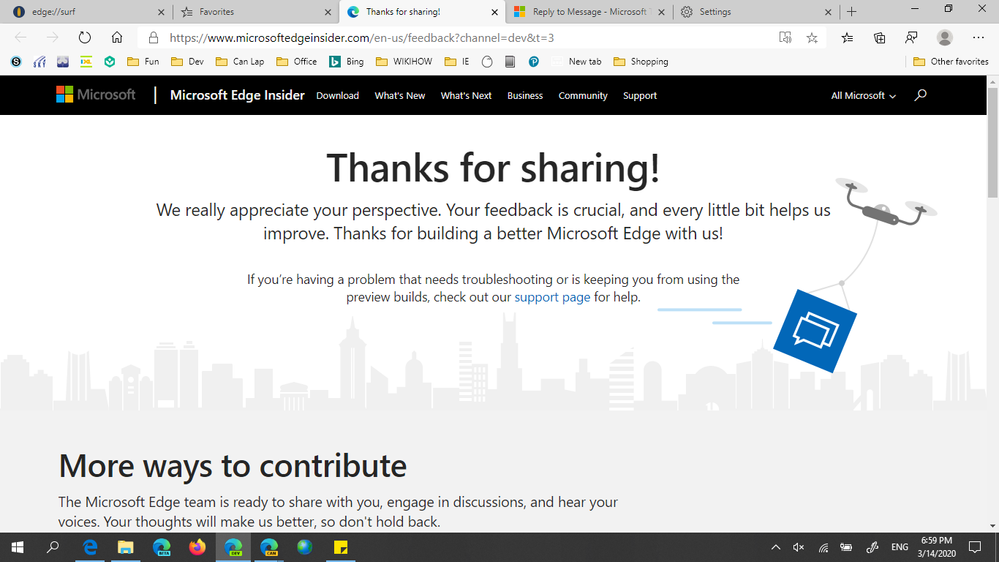Open File Explorer from the taskbar

click(126, 547)
